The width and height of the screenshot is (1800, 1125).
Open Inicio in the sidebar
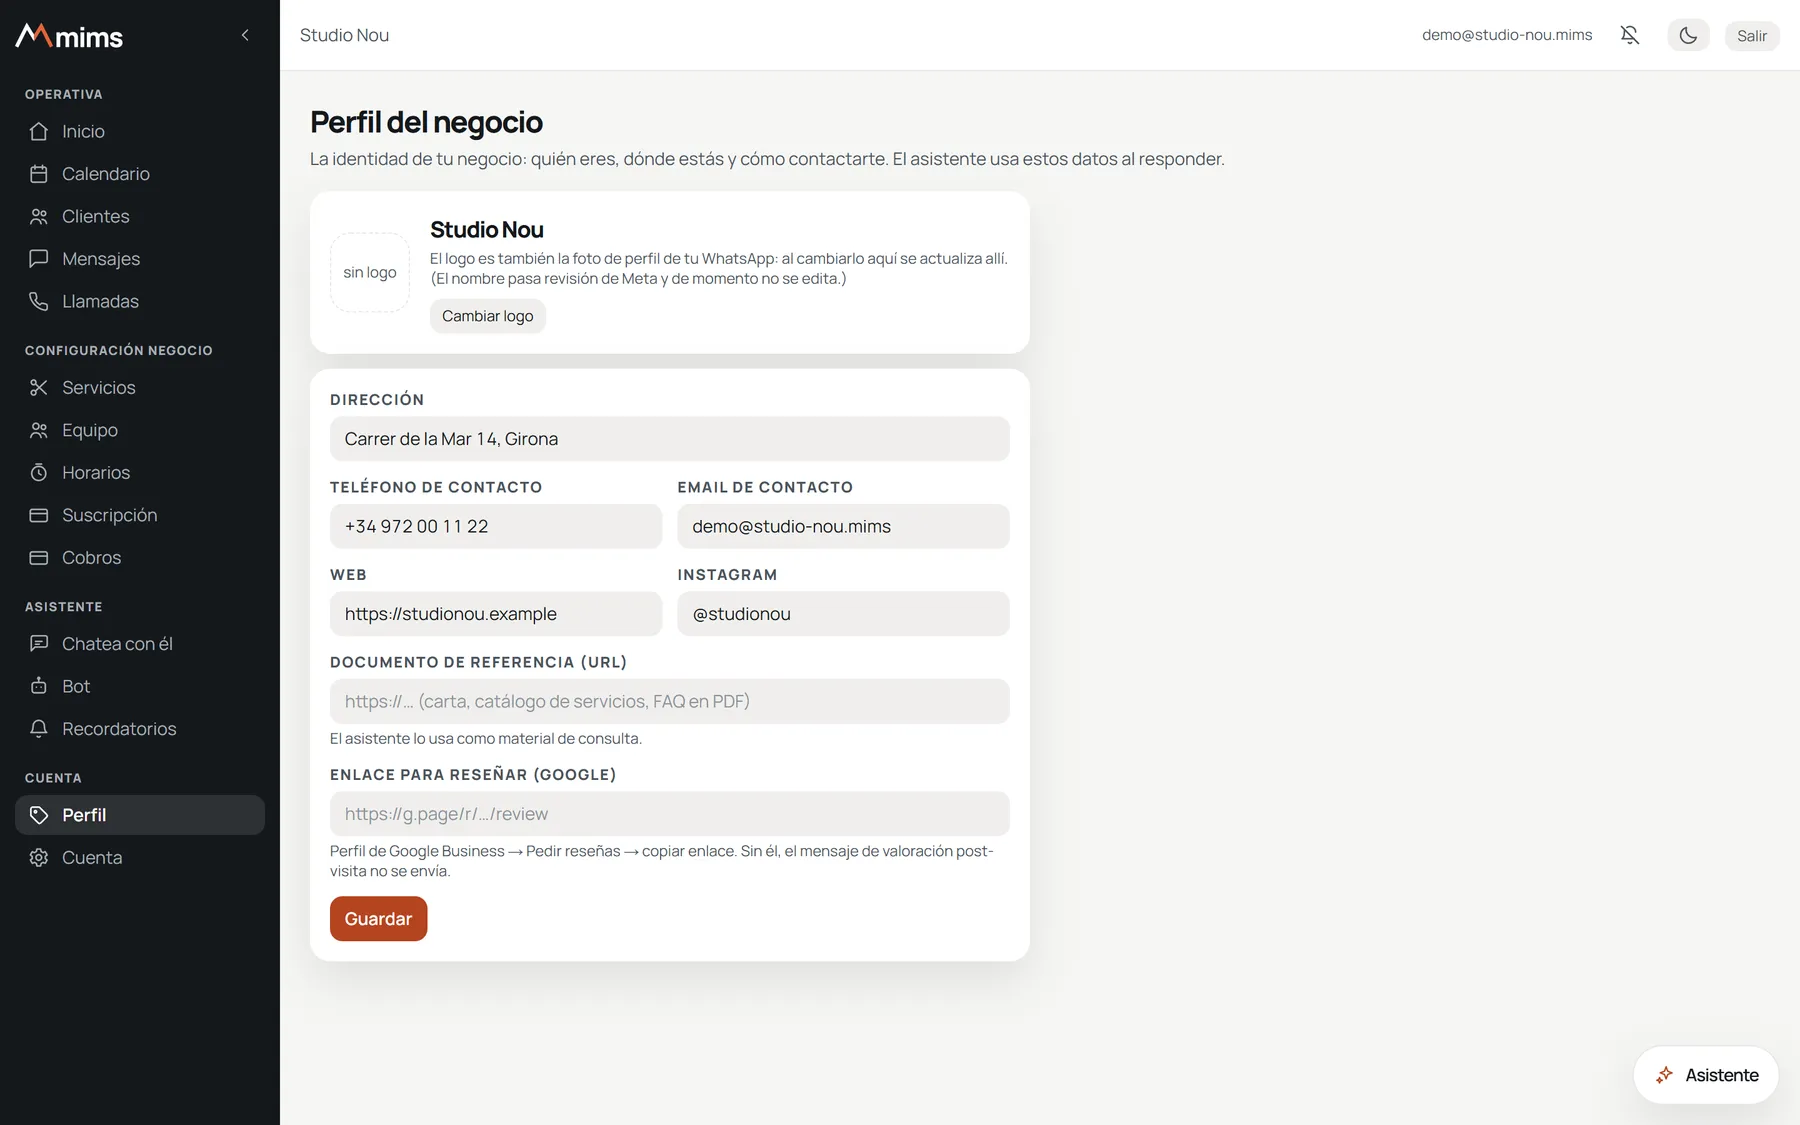(x=140, y=131)
